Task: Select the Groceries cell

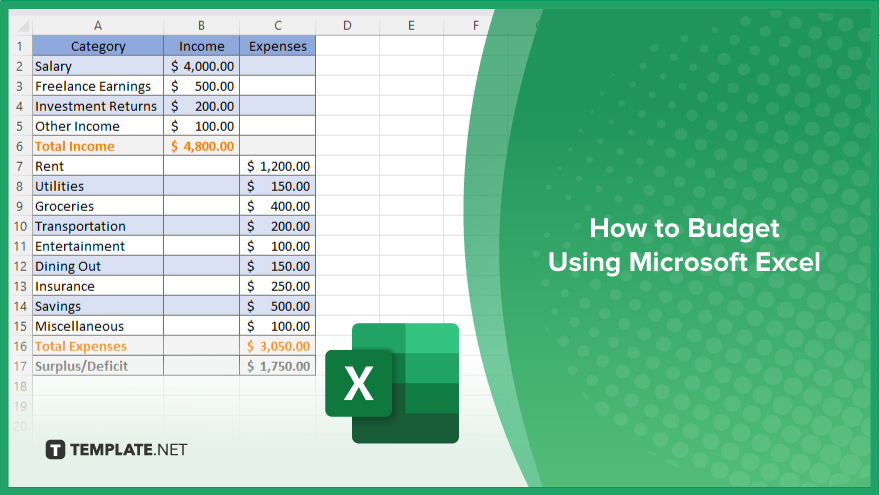Action: tap(98, 206)
